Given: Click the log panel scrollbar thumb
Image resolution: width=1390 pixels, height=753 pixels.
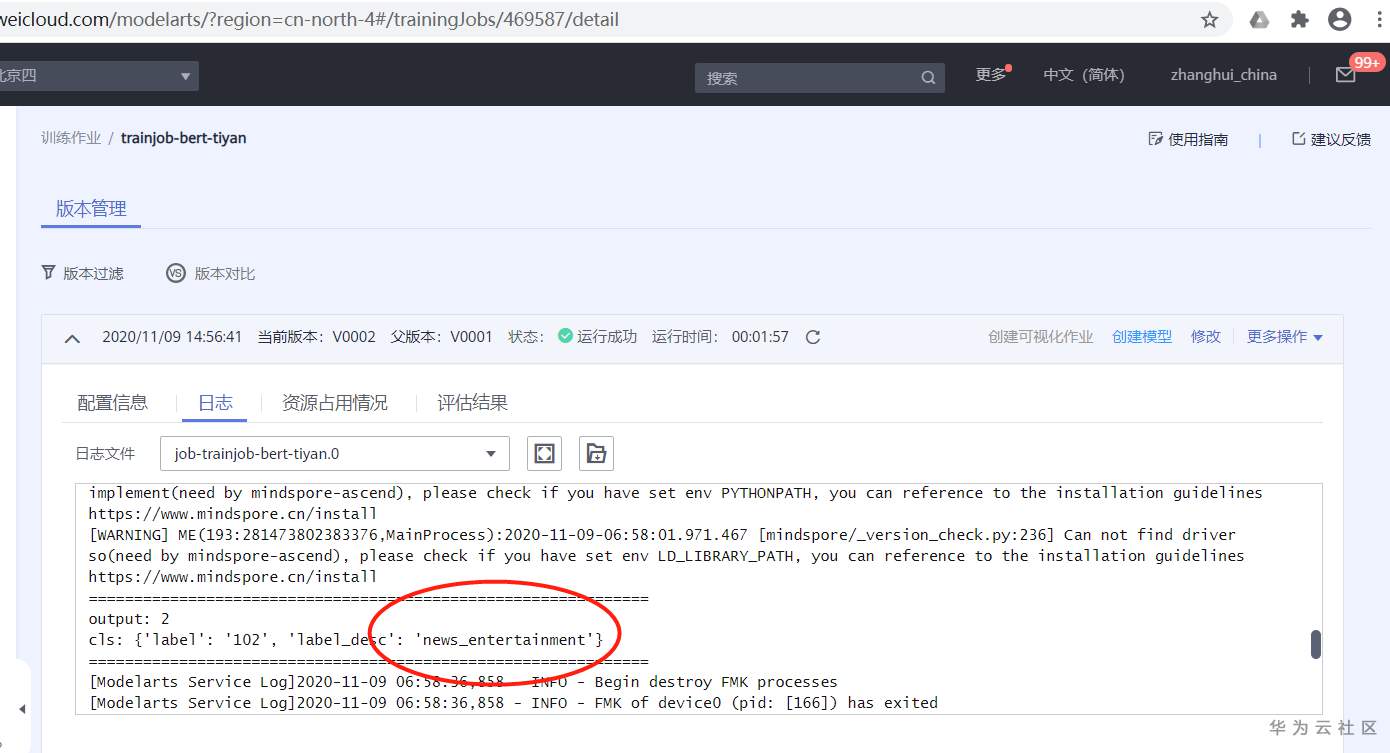Looking at the screenshot, I should point(1316,645).
